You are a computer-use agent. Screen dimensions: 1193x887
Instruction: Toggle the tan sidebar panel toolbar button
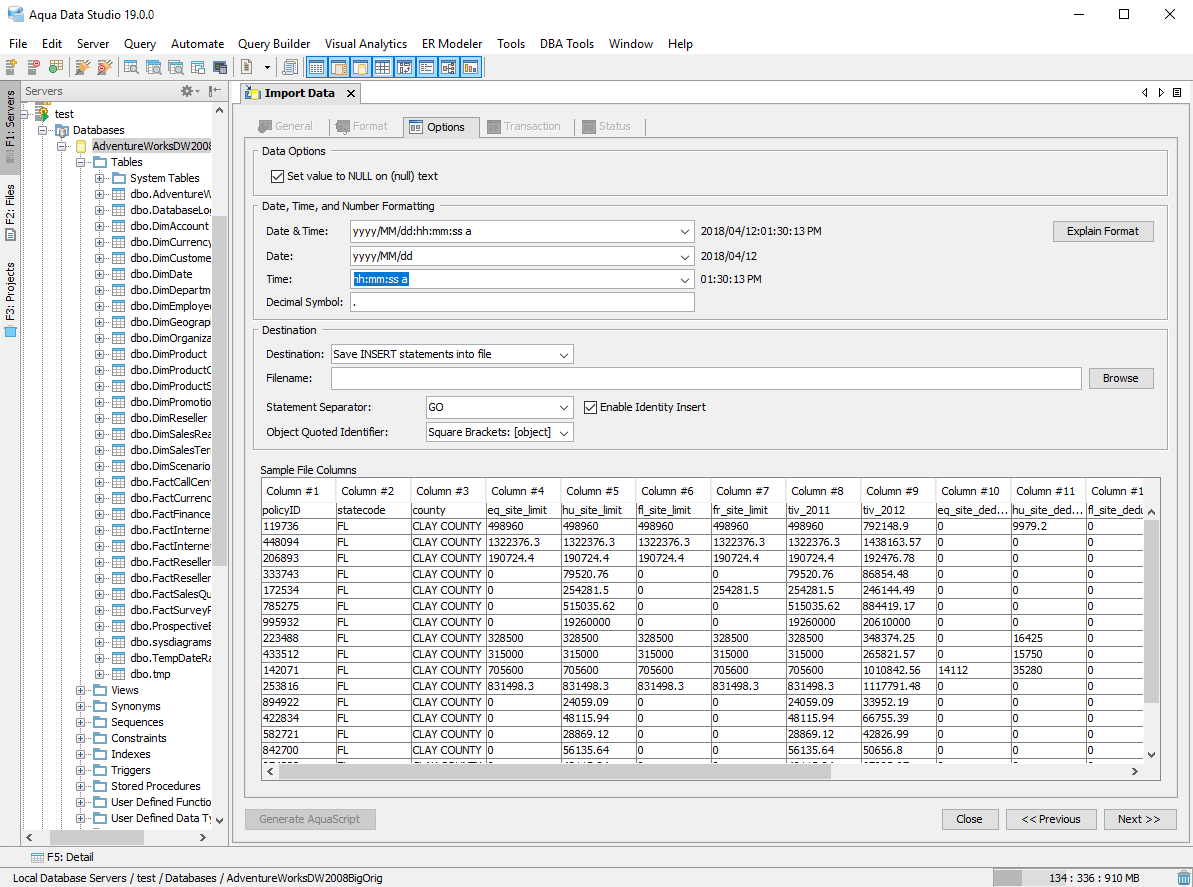(338, 68)
